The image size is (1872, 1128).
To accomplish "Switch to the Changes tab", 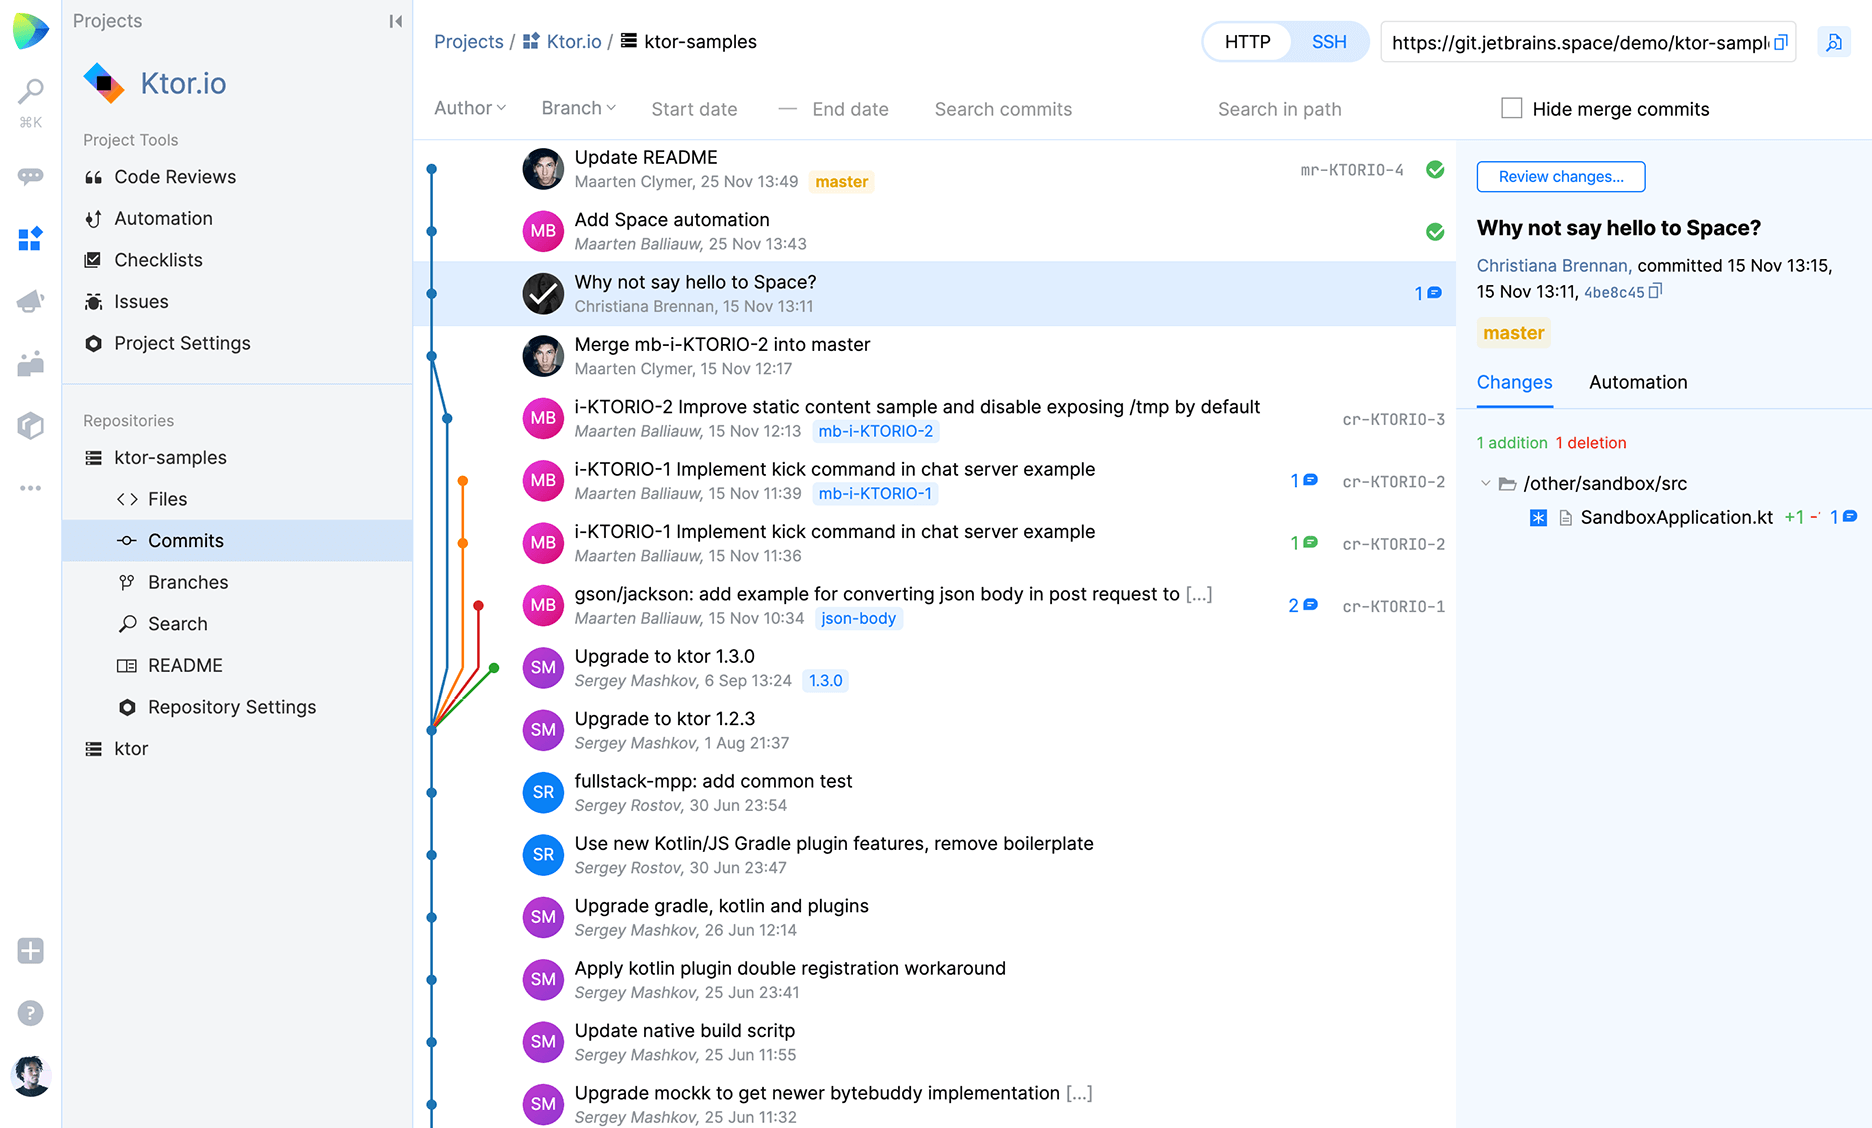I will tap(1514, 382).
